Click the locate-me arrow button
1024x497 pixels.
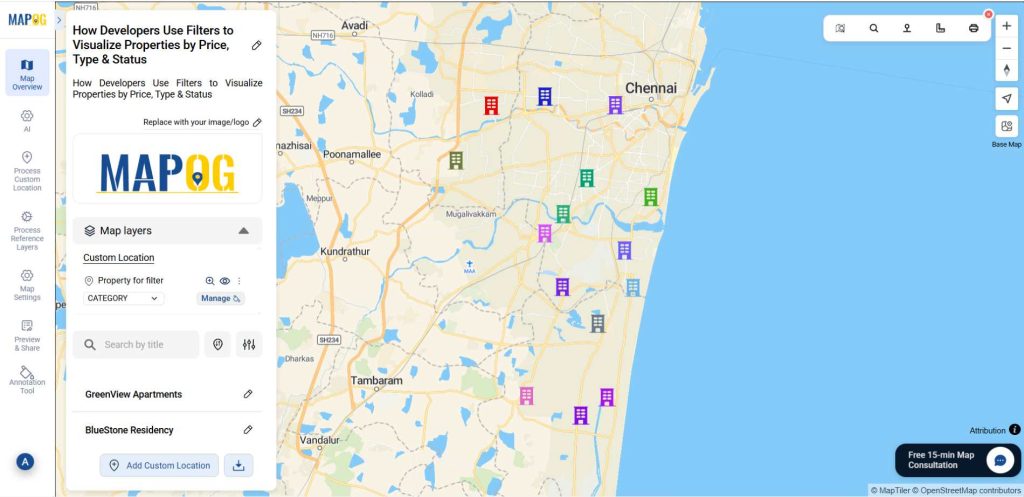tap(1006, 98)
